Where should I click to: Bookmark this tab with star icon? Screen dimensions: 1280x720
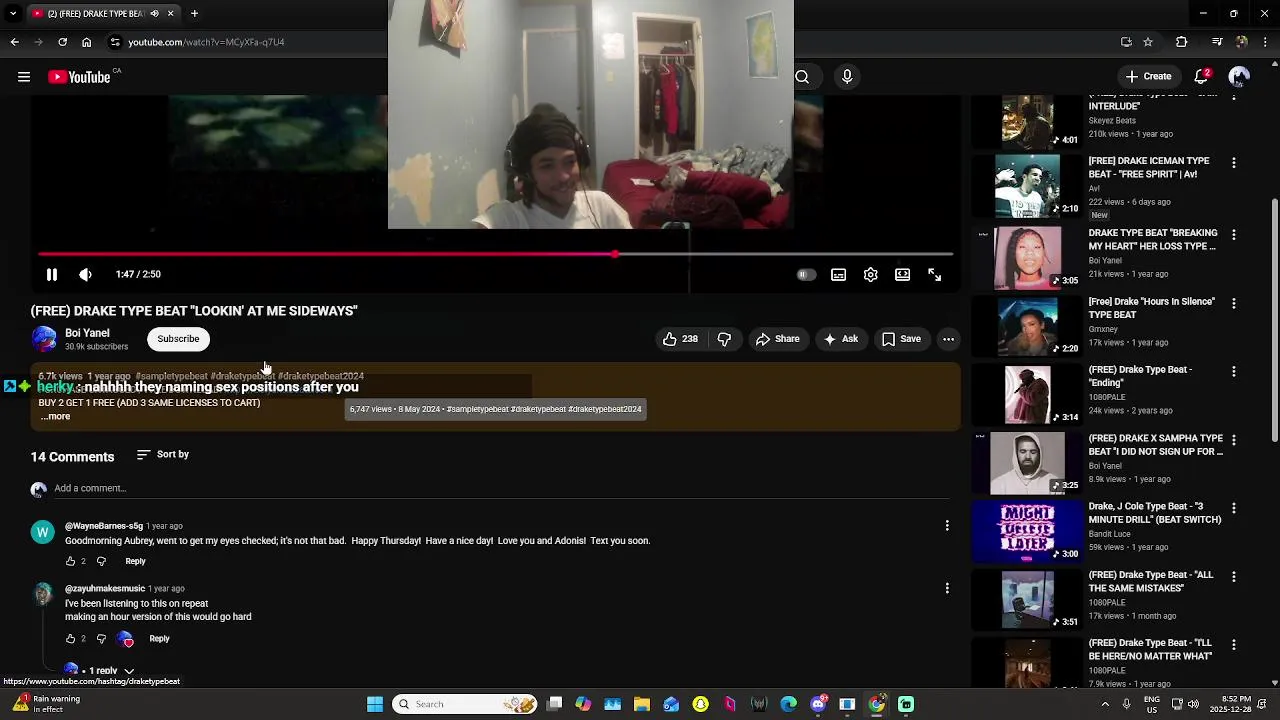click(1148, 42)
